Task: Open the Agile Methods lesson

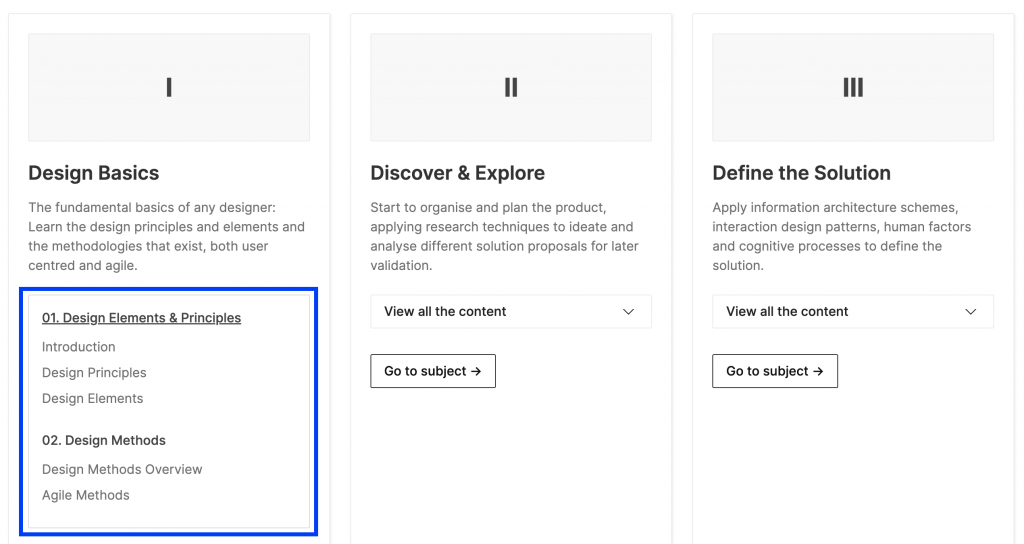Action: (x=86, y=495)
